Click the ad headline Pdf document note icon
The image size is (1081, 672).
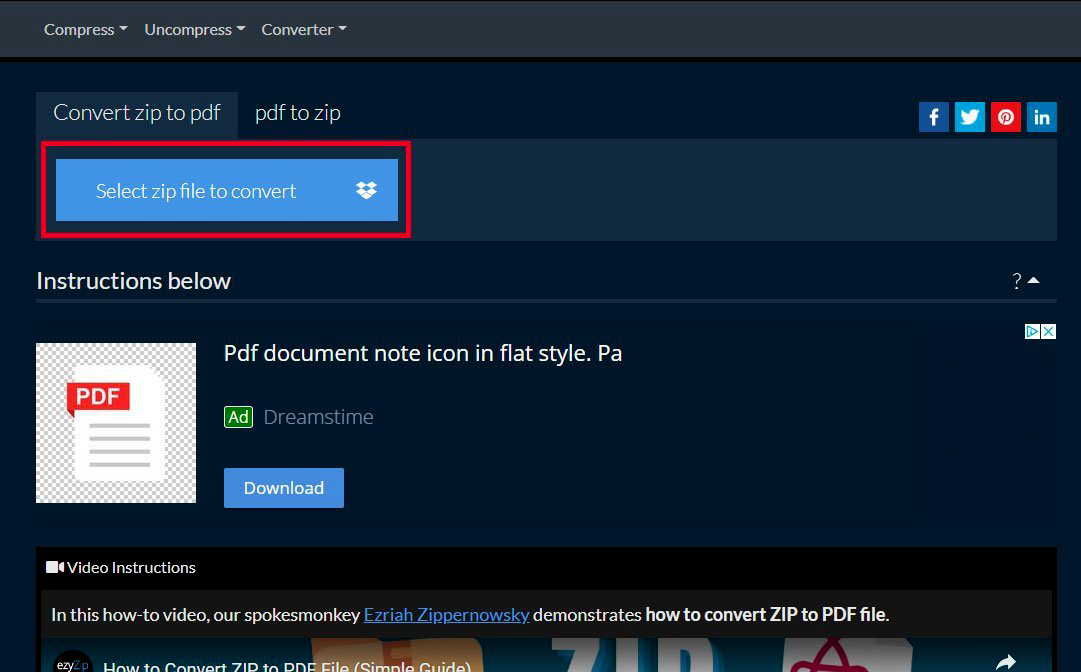pos(423,354)
